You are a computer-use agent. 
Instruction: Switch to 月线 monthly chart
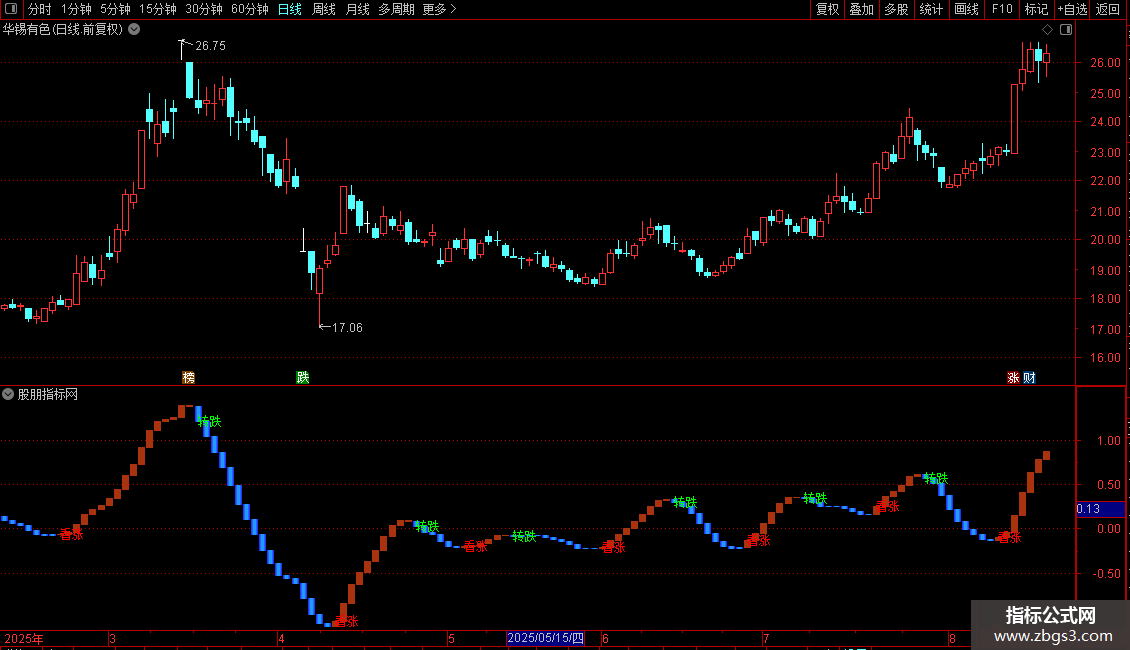click(357, 9)
